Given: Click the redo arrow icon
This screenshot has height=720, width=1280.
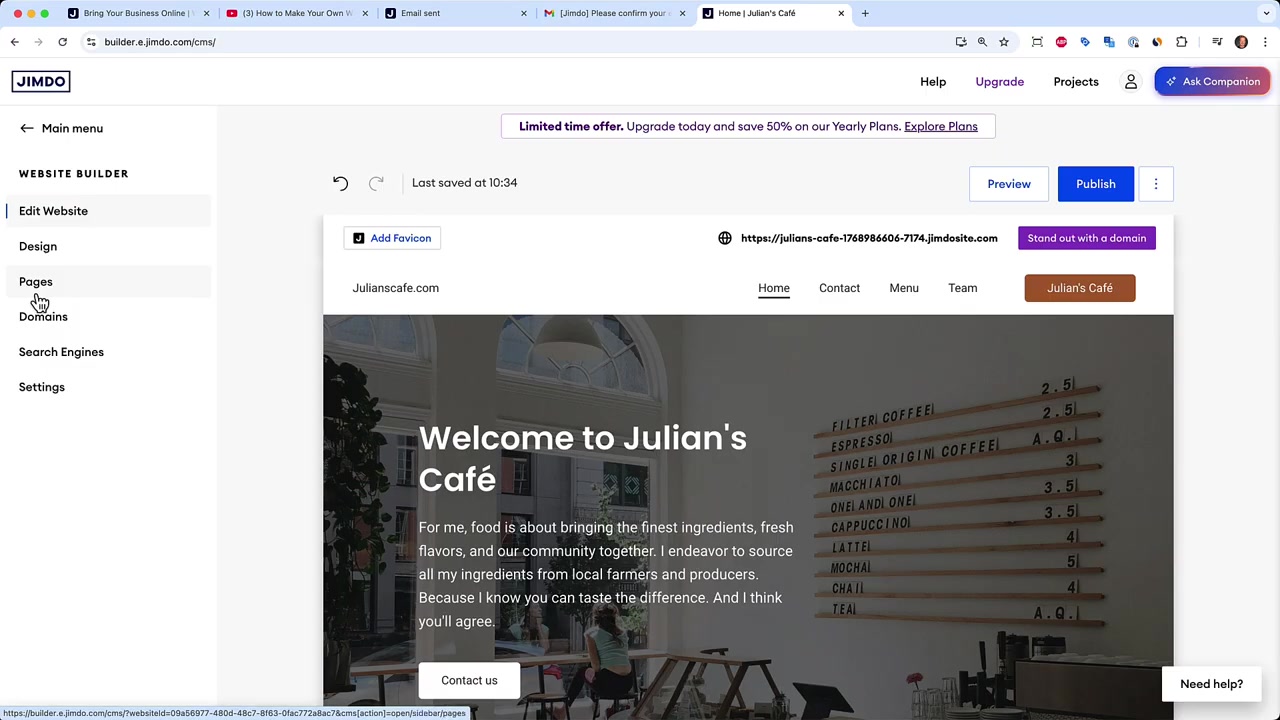Looking at the screenshot, I should (376, 183).
